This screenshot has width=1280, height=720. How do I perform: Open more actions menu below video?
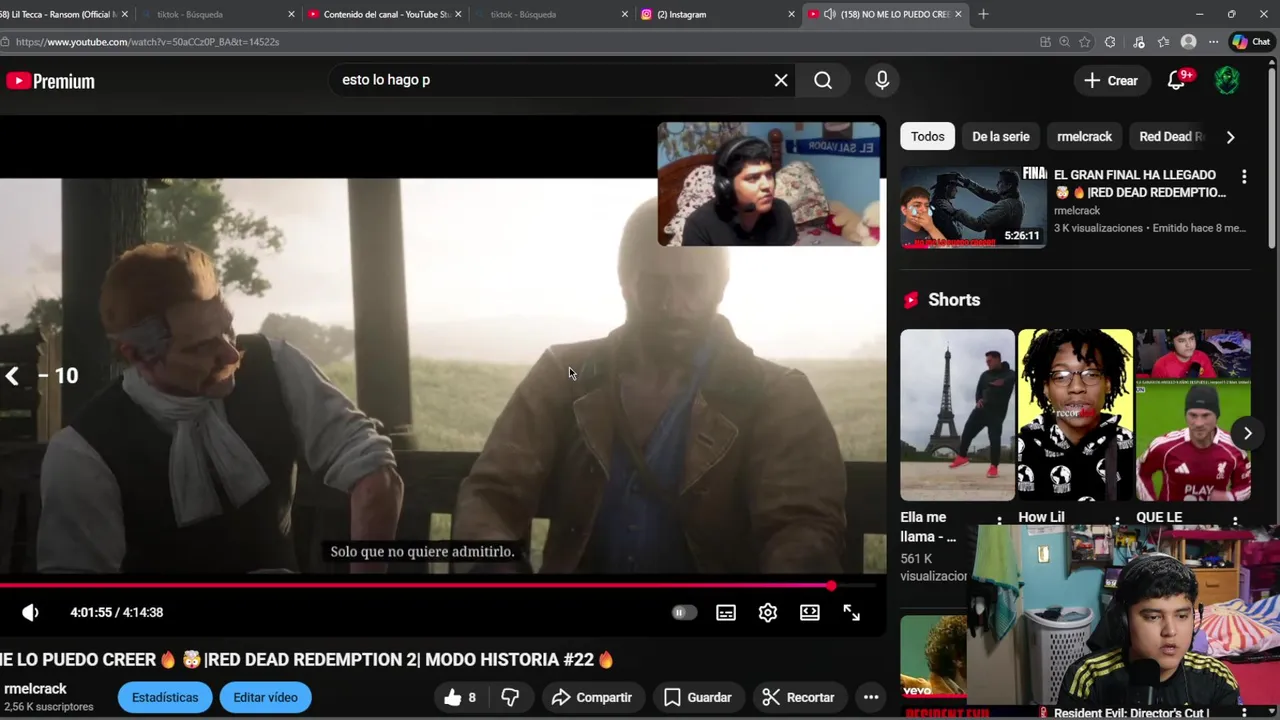coord(871,697)
